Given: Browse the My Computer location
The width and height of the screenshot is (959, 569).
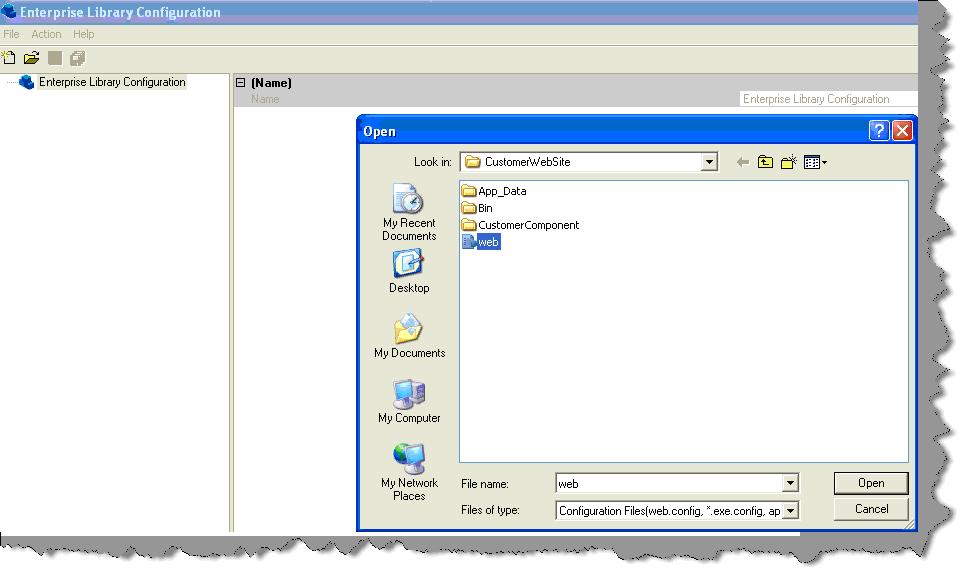Looking at the screenshot, I should pos(409,401).
